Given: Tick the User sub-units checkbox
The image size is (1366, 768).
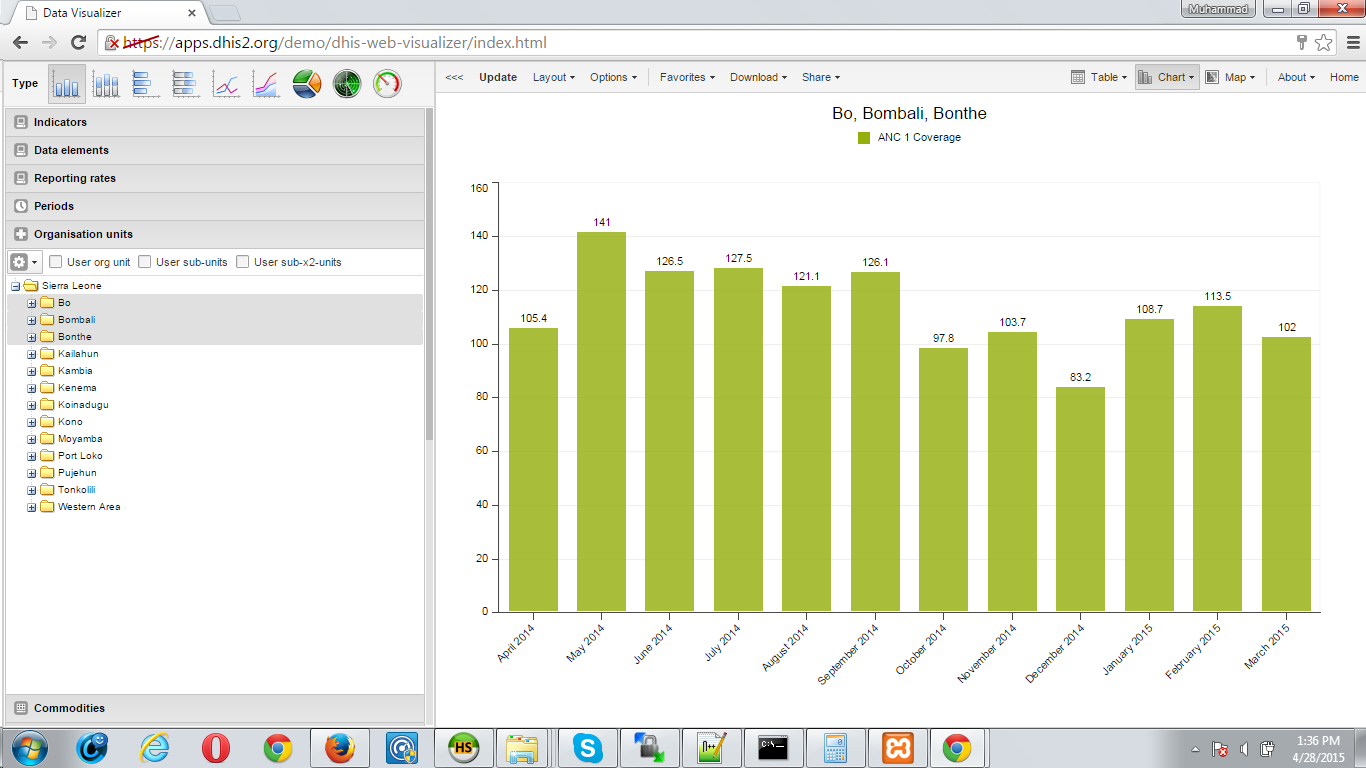Looking at the screenshot, I should pyautogui.click(x=145, y=262).
